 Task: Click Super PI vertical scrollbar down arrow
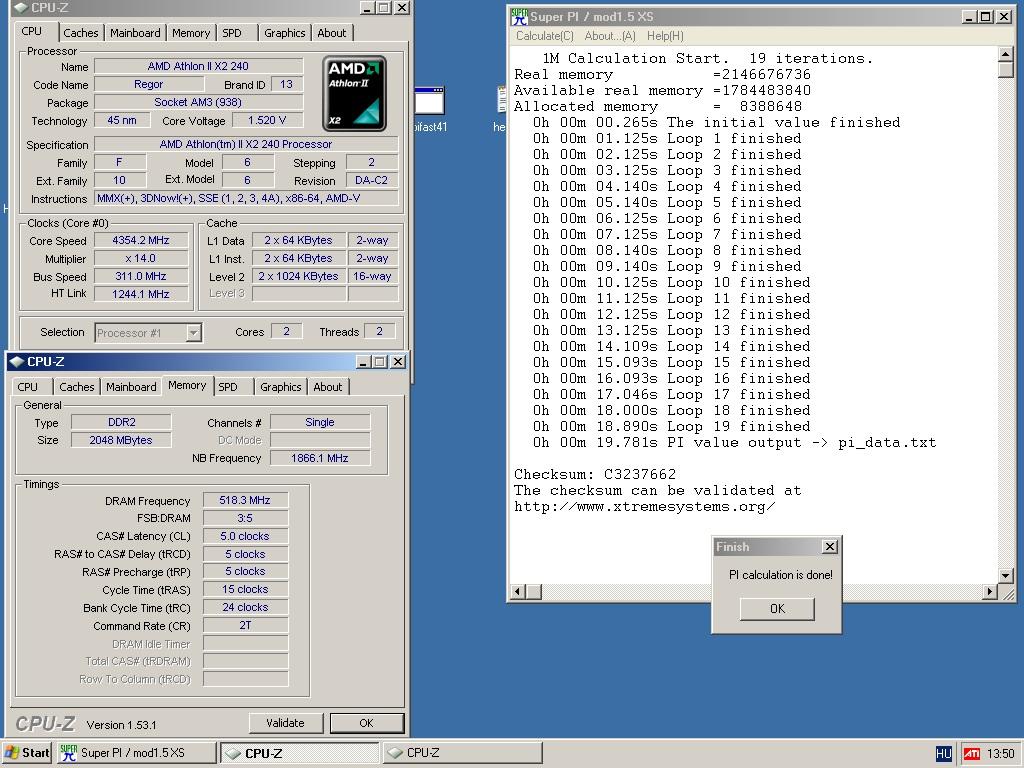(1006, 575)
